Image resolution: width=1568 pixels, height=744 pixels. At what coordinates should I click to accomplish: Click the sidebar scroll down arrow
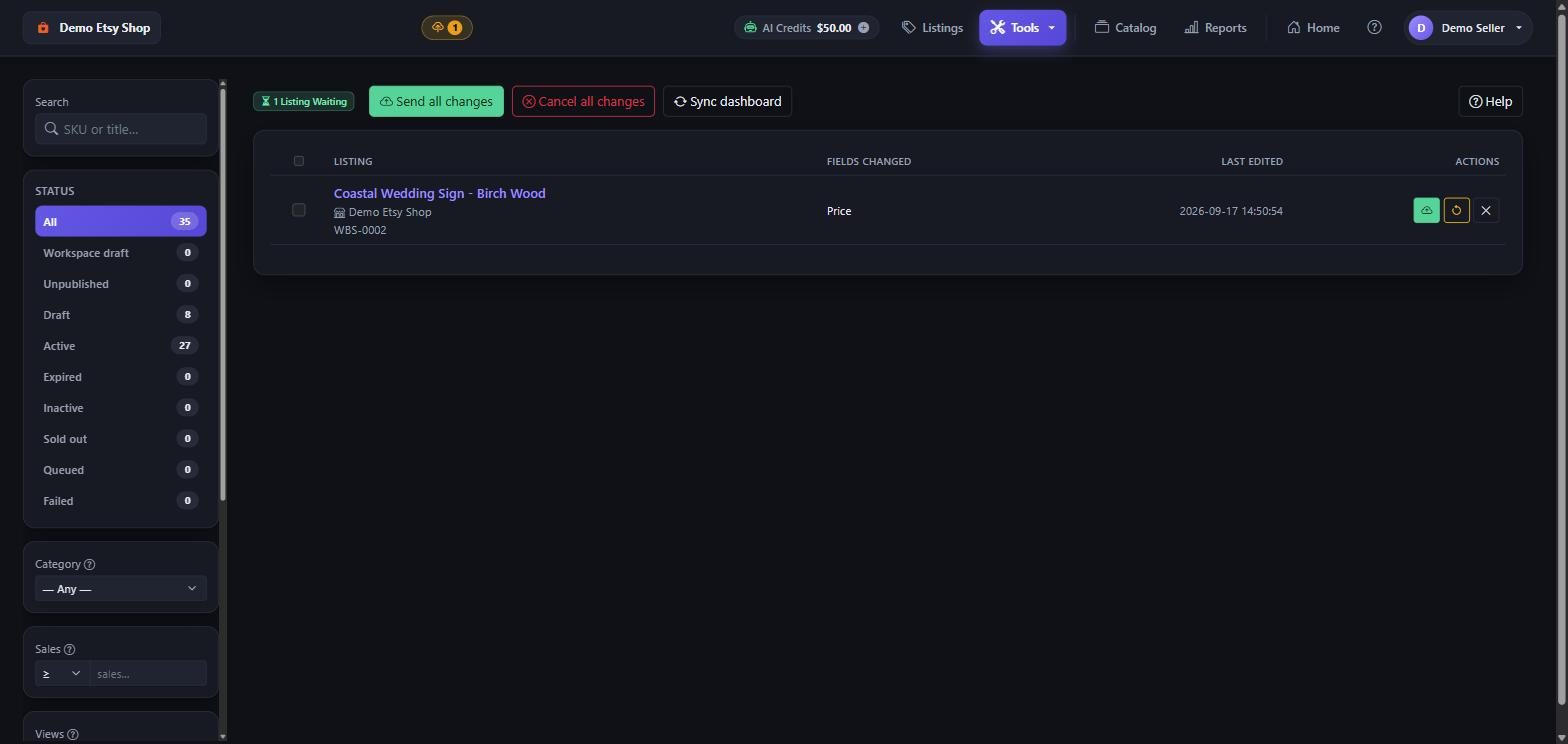click(222, 737)
